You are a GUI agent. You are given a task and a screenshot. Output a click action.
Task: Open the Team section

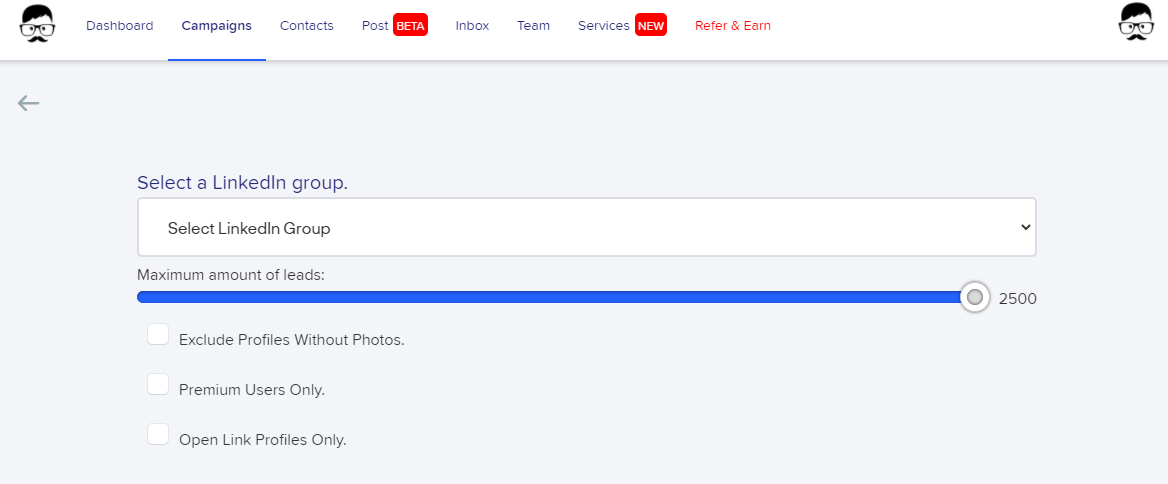(x=533, y=25)
